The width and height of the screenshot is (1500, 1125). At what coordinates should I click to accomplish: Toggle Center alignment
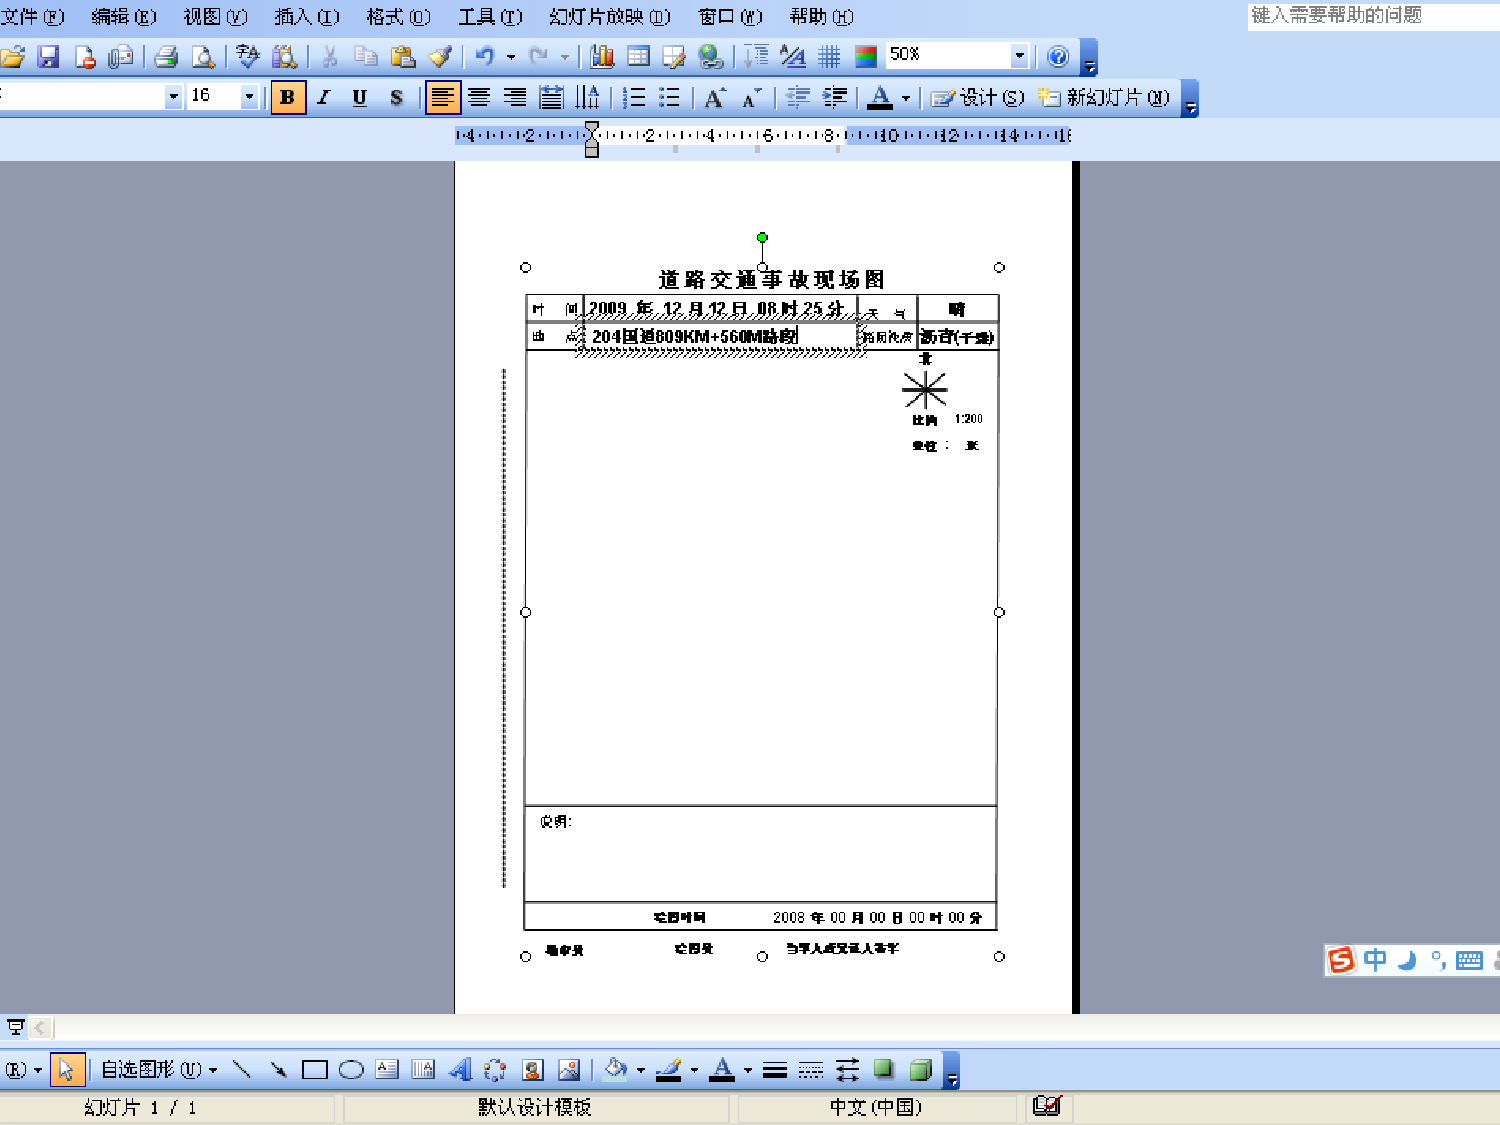click(x=479, y=98)
